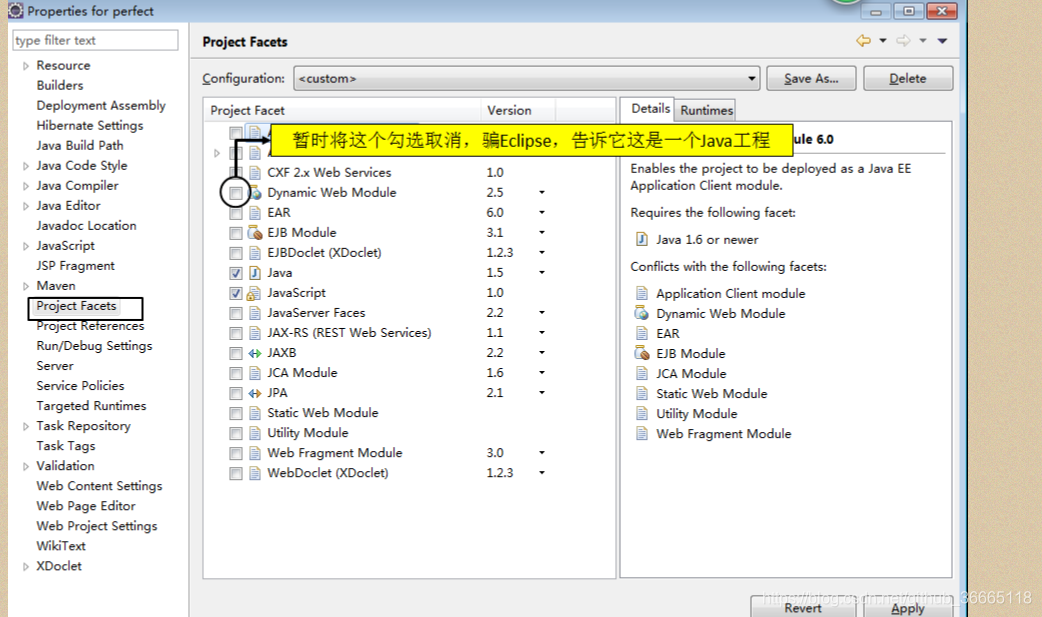
Task: Click the Delete configuration button
Action: pos(908,78)
